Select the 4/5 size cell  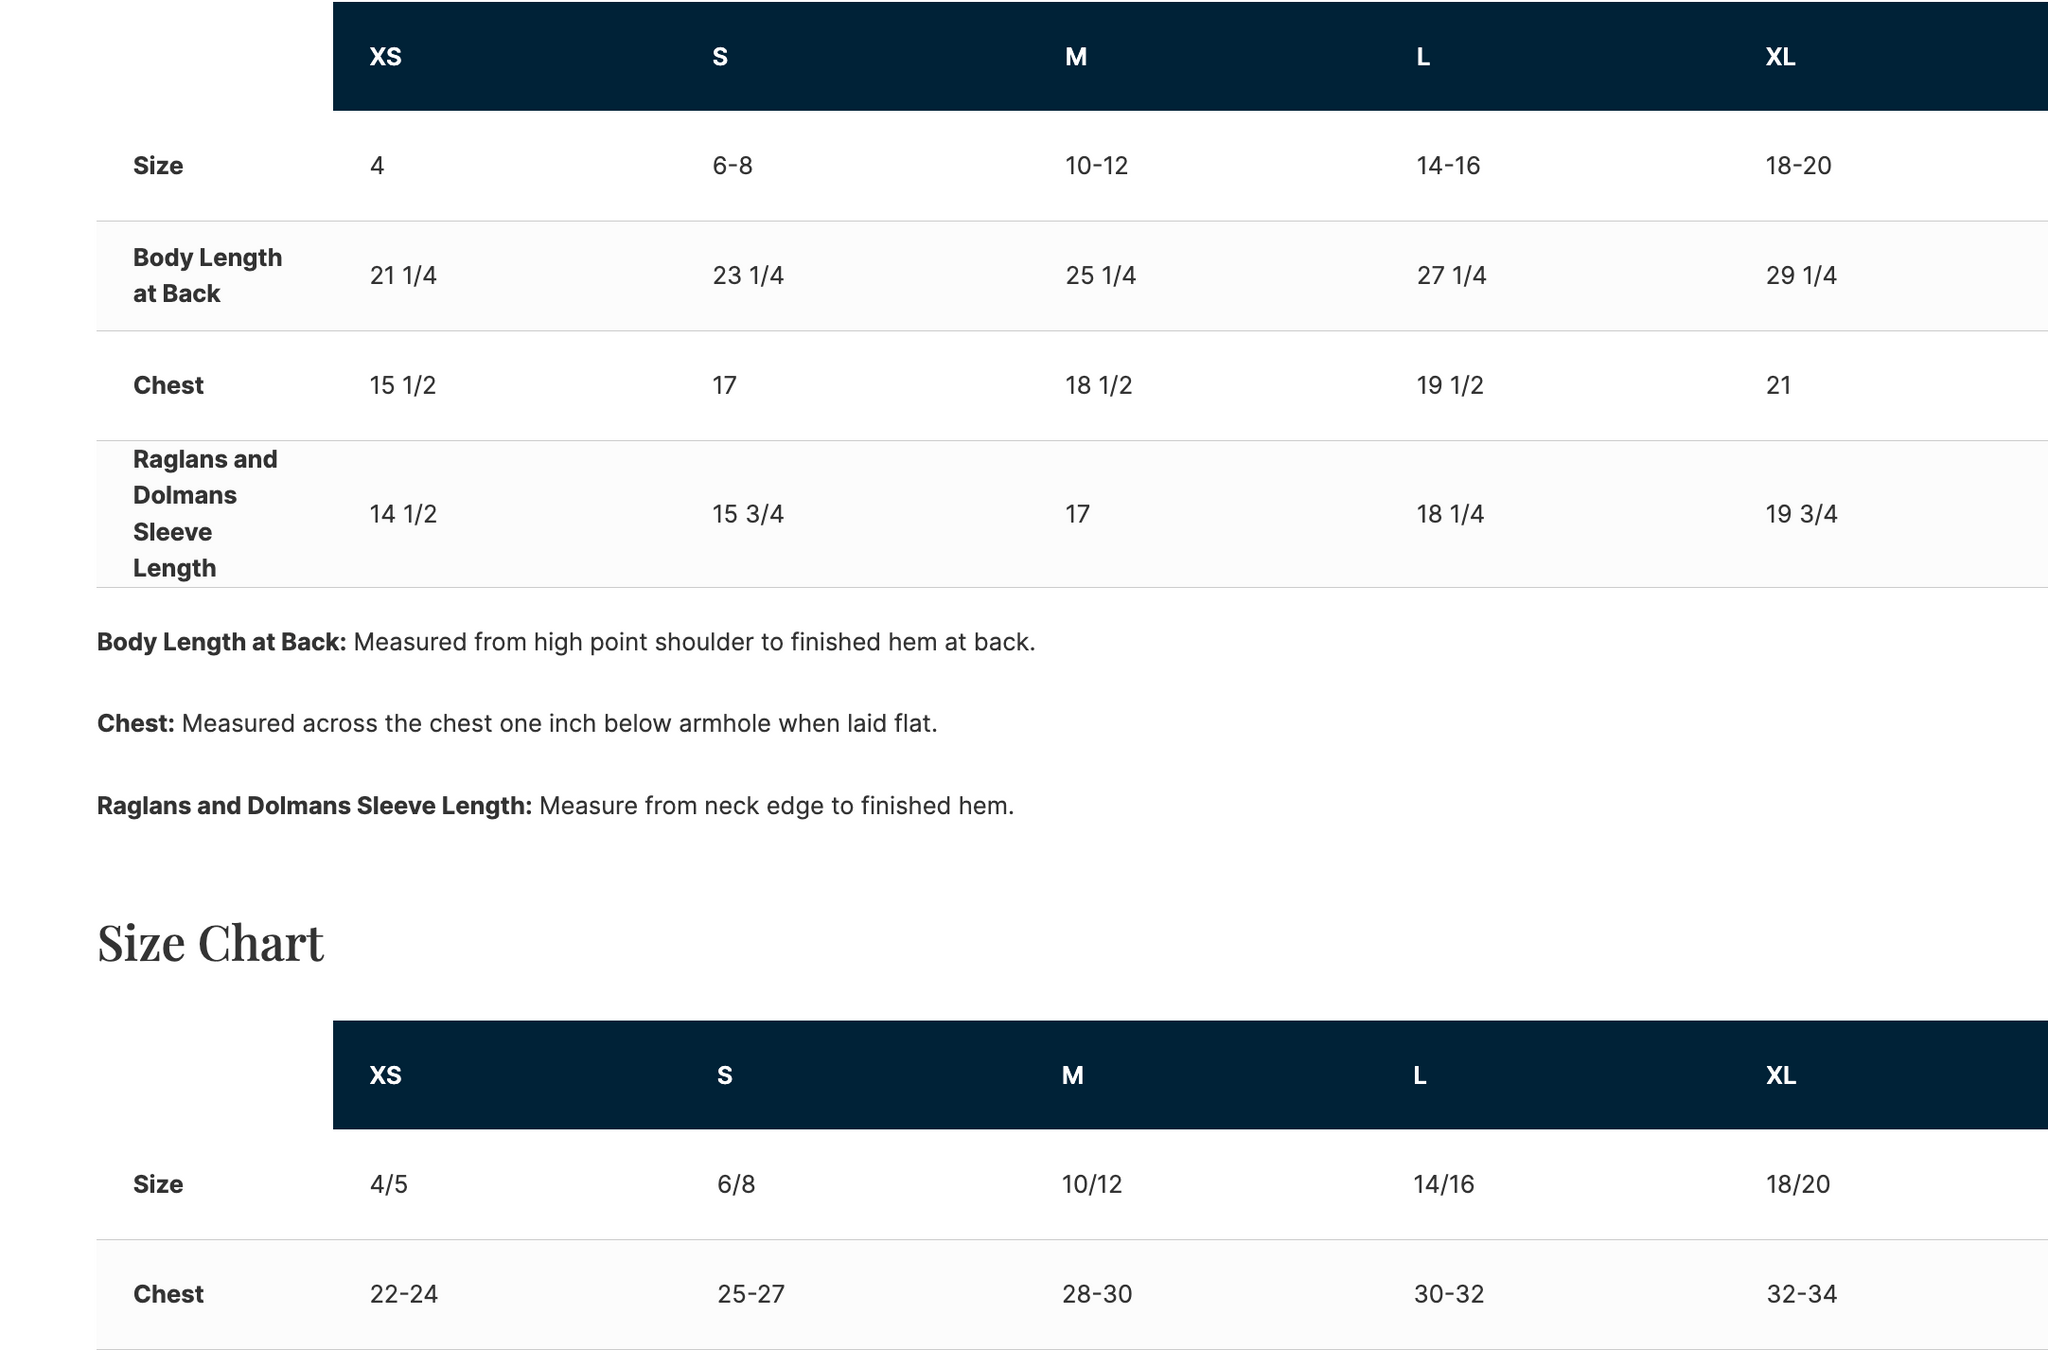pyautogui.click(x=389, y=1185)
